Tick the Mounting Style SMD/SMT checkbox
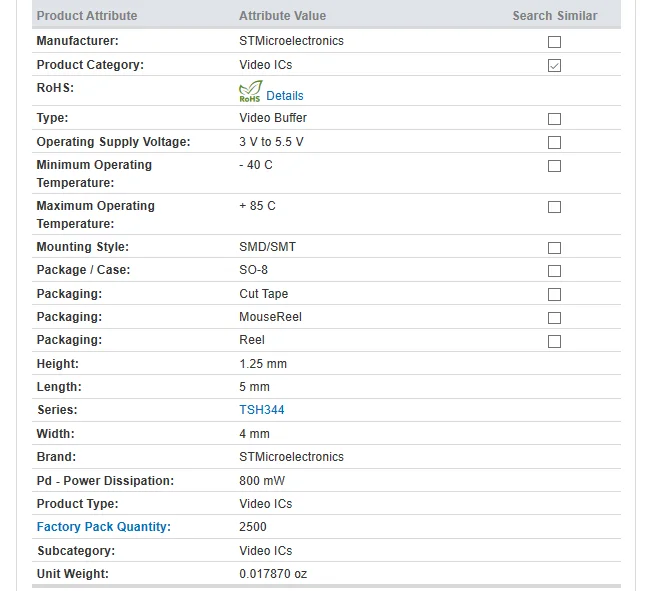Viewport: 671px width, 591px height. click(x=554, y=247)
